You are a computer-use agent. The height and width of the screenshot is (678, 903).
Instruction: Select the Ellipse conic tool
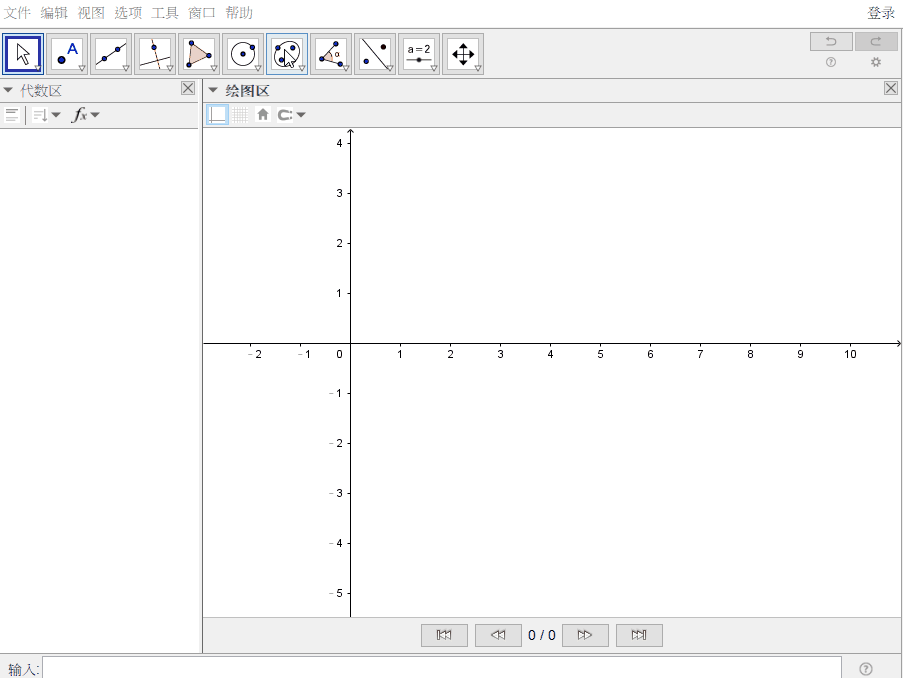(287, 54)
